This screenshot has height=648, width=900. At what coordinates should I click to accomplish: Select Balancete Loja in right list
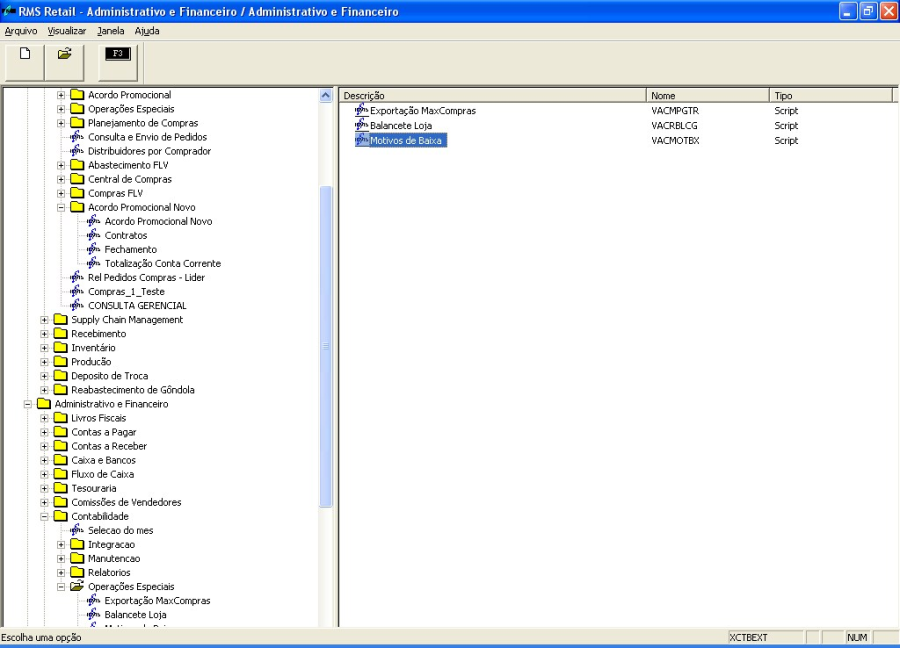pos(401,126)
